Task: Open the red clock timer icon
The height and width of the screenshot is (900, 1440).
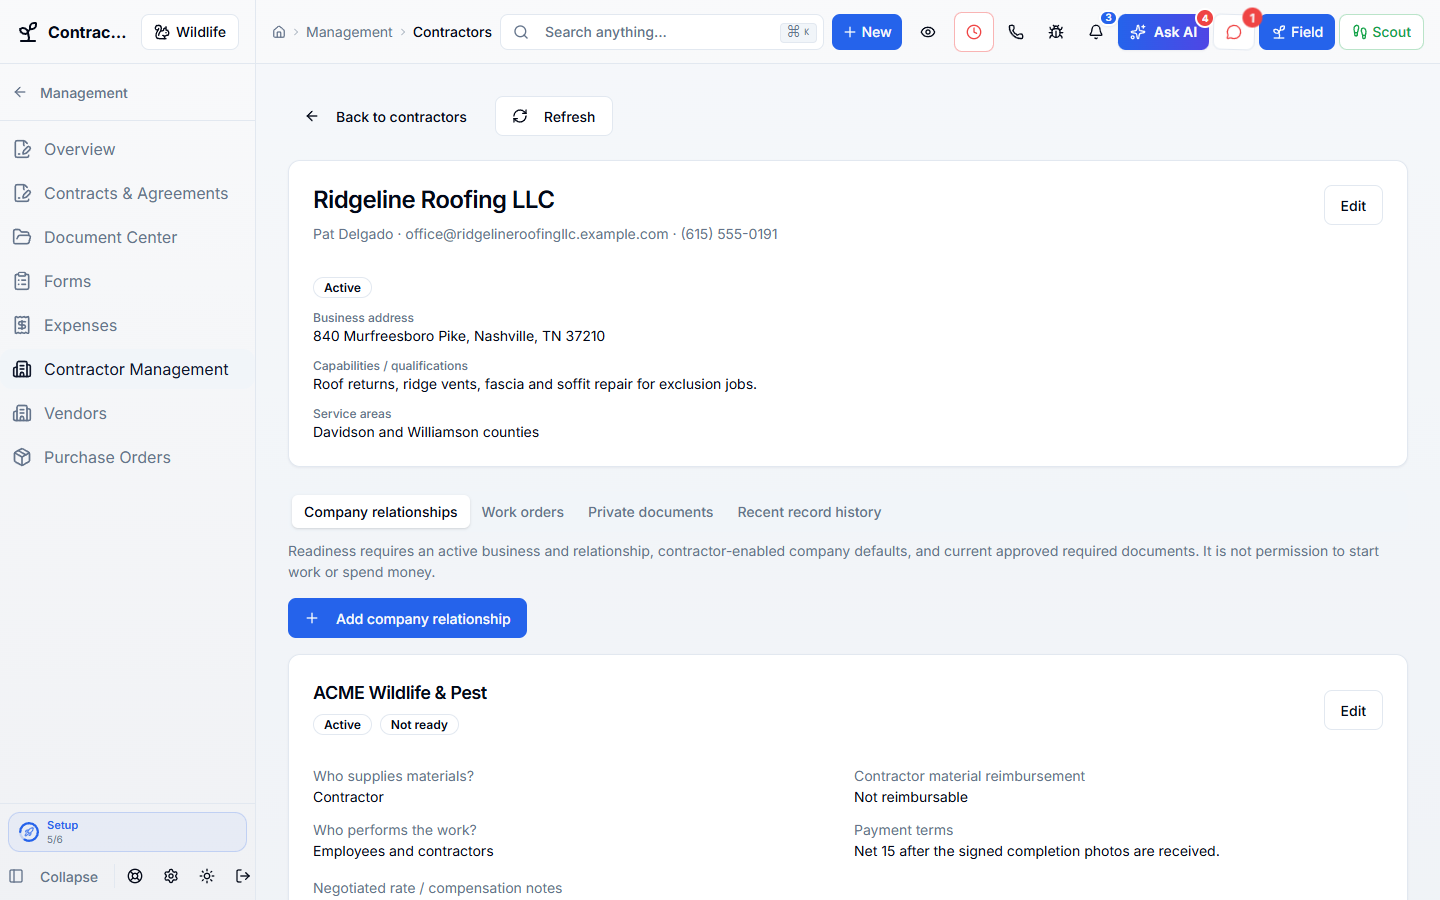Action: click(x=974, y=32)
